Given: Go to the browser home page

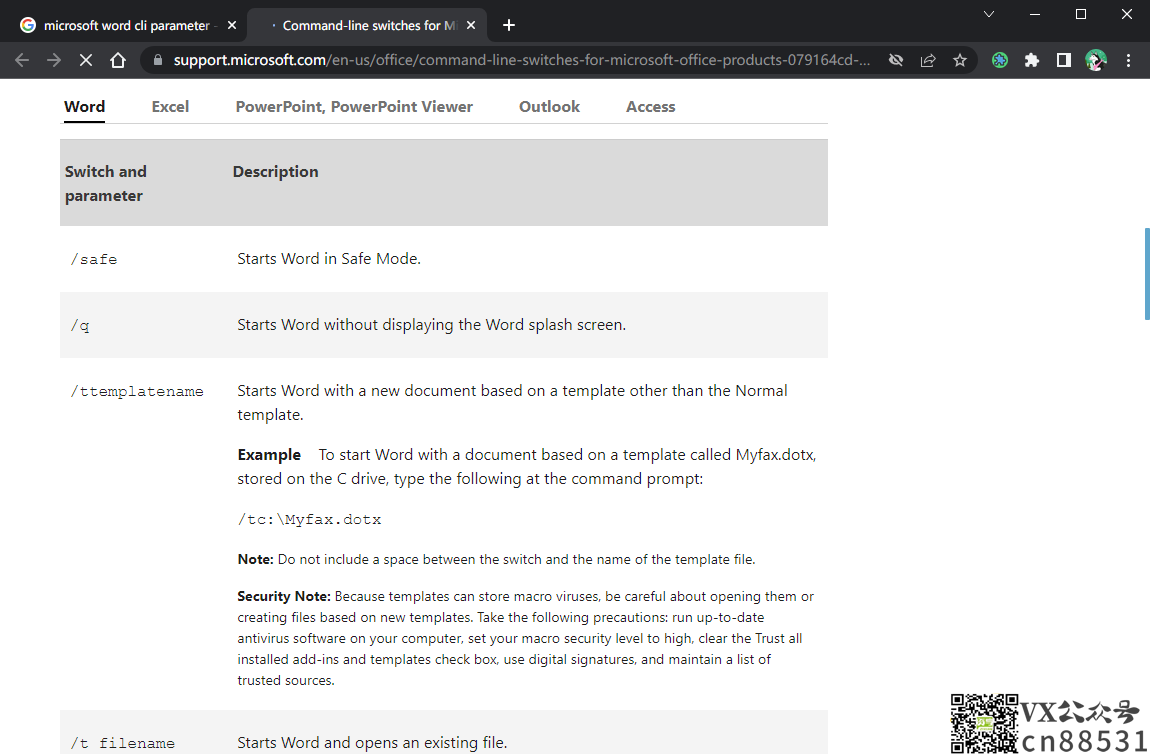Looking at the screenshot, I should (118, 60).
